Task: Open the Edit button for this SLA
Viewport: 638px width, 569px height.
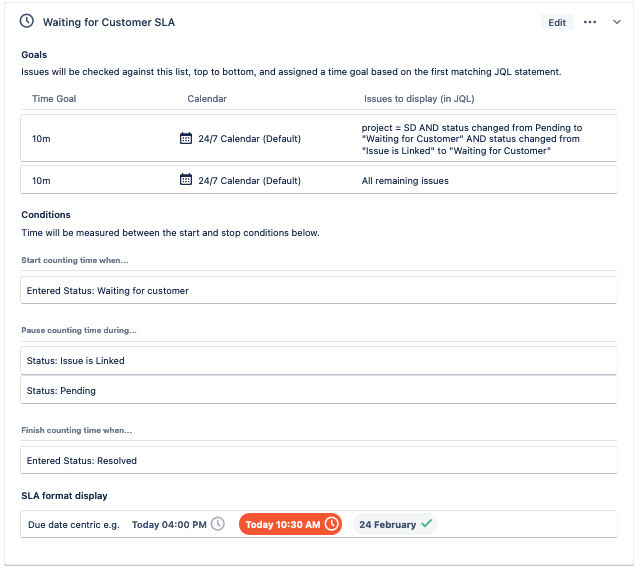Action: (x=557, y=22)
